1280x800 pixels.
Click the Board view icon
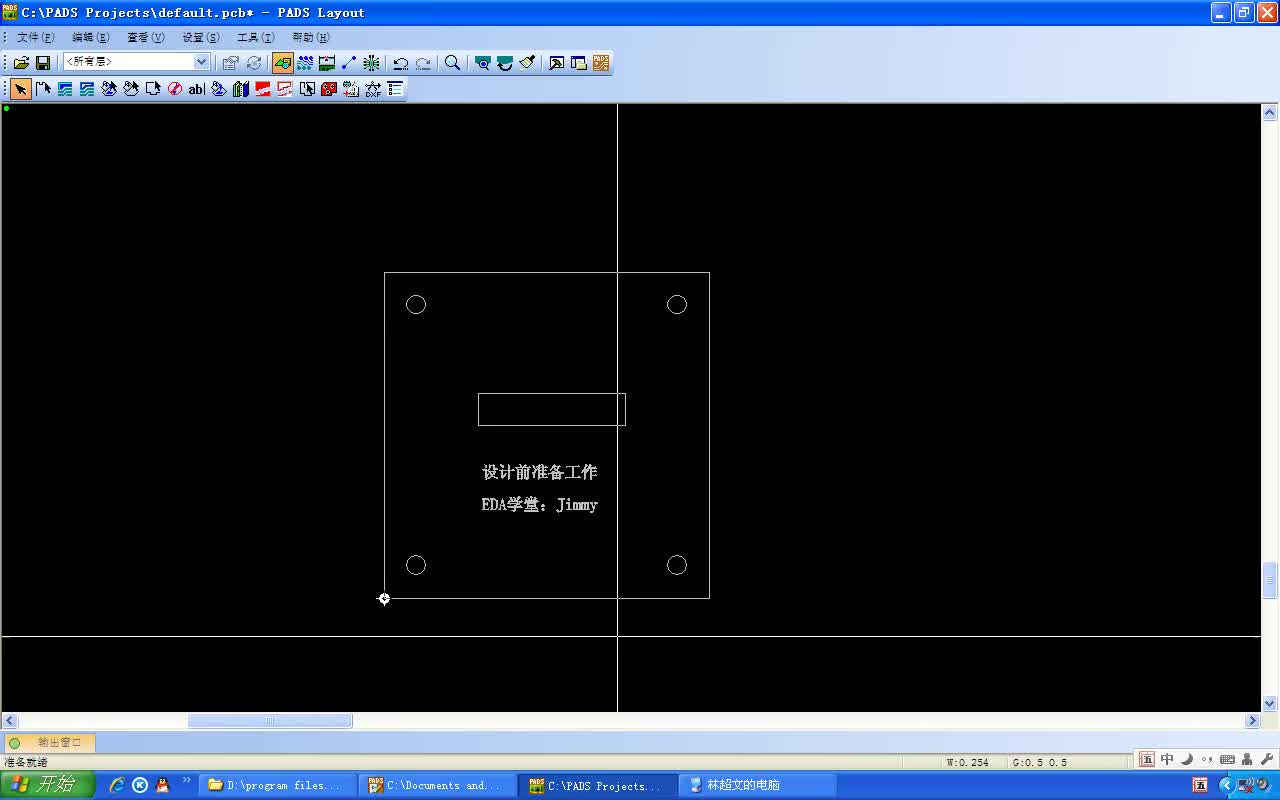coord(483,62)
